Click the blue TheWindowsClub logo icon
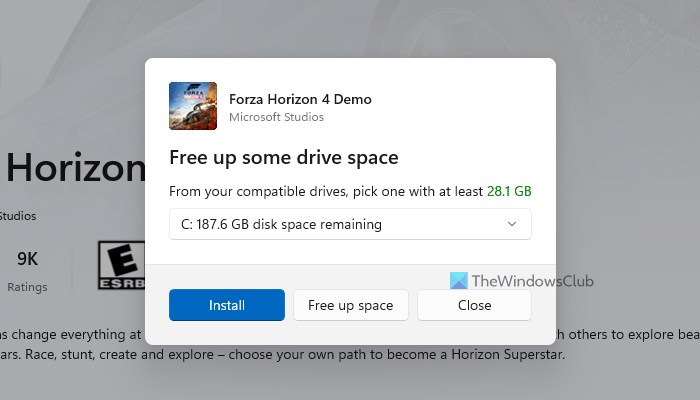Viewport: 700px width, 400px height. click(459, 282)
